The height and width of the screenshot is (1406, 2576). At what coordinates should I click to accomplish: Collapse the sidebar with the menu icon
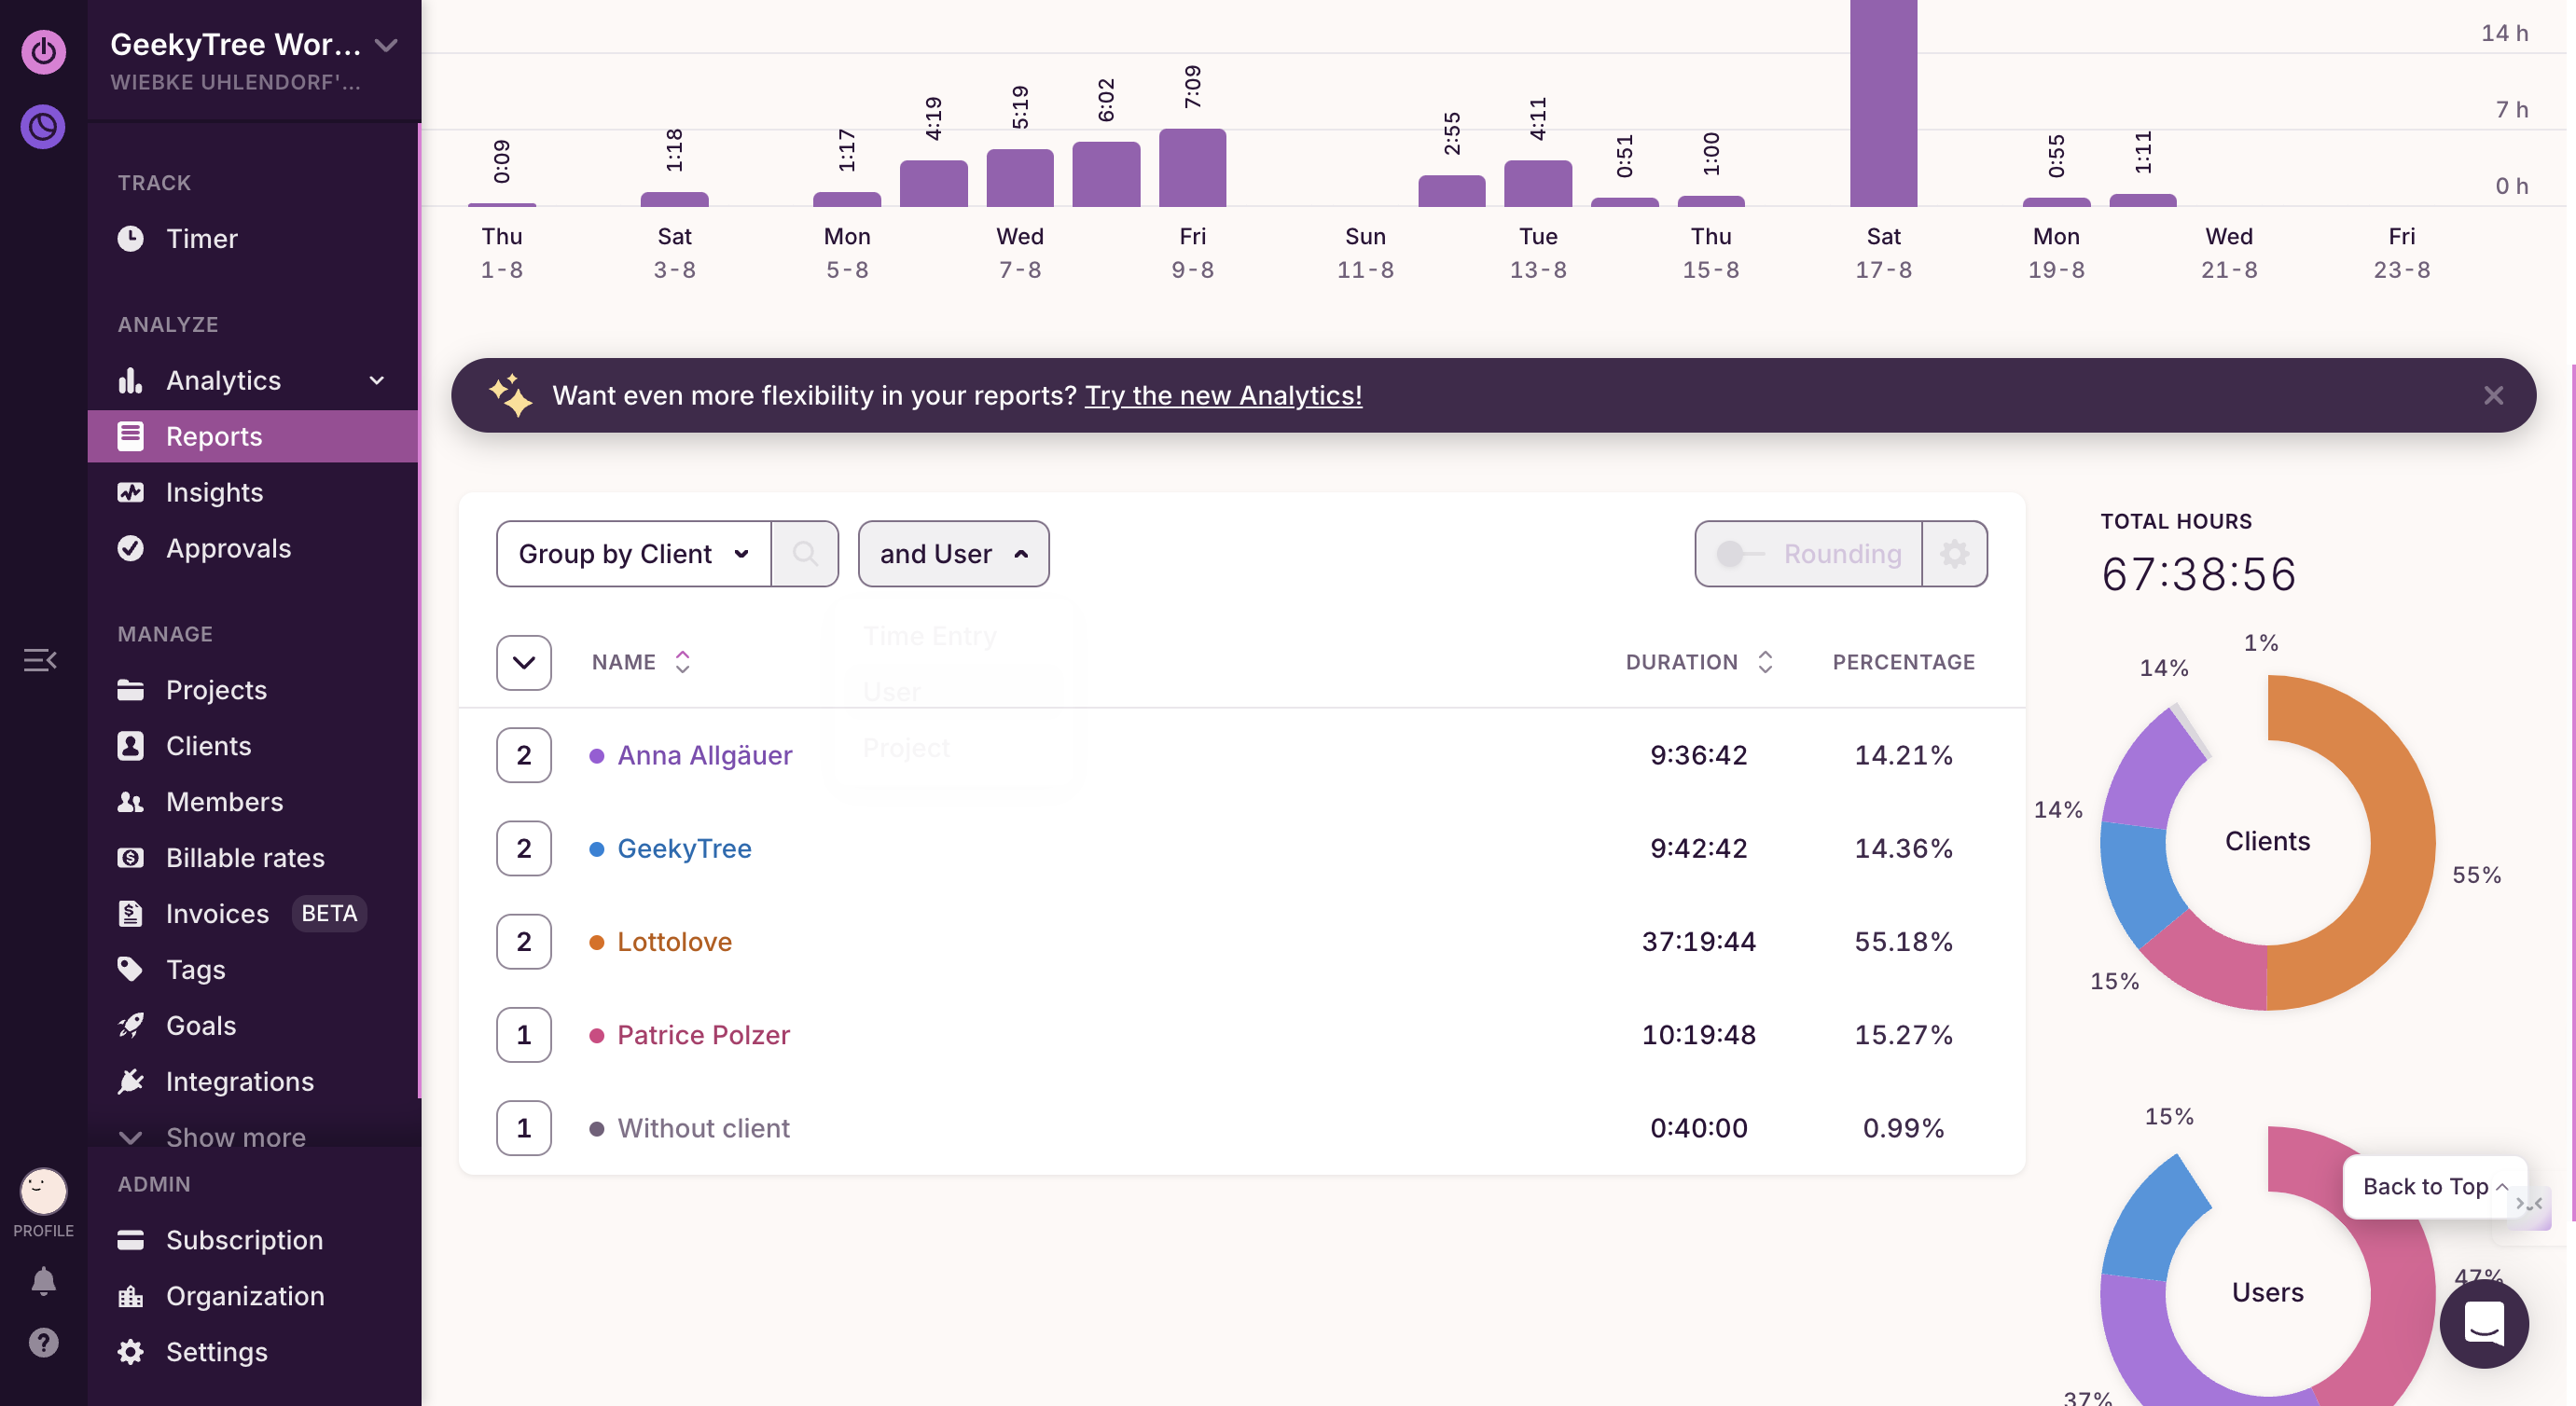click(x=40, y=660)
